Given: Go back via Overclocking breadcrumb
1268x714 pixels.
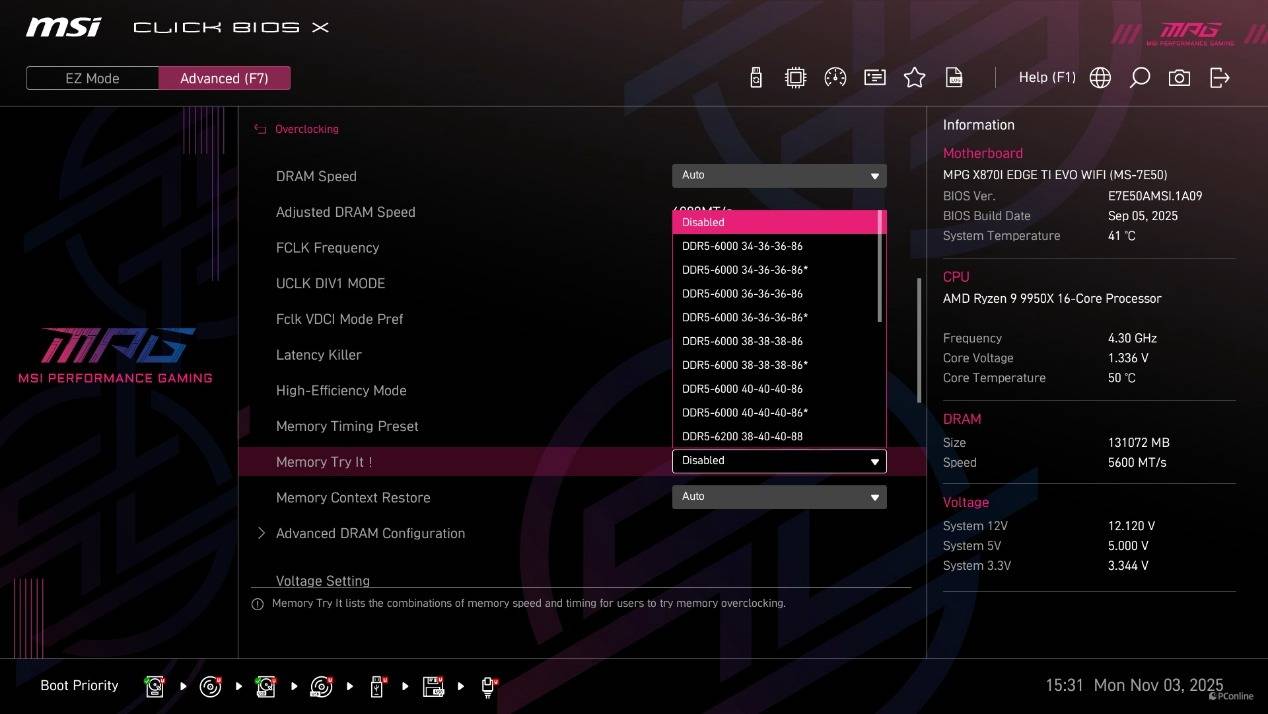Looking at the screenshot, I should [305, 129].
